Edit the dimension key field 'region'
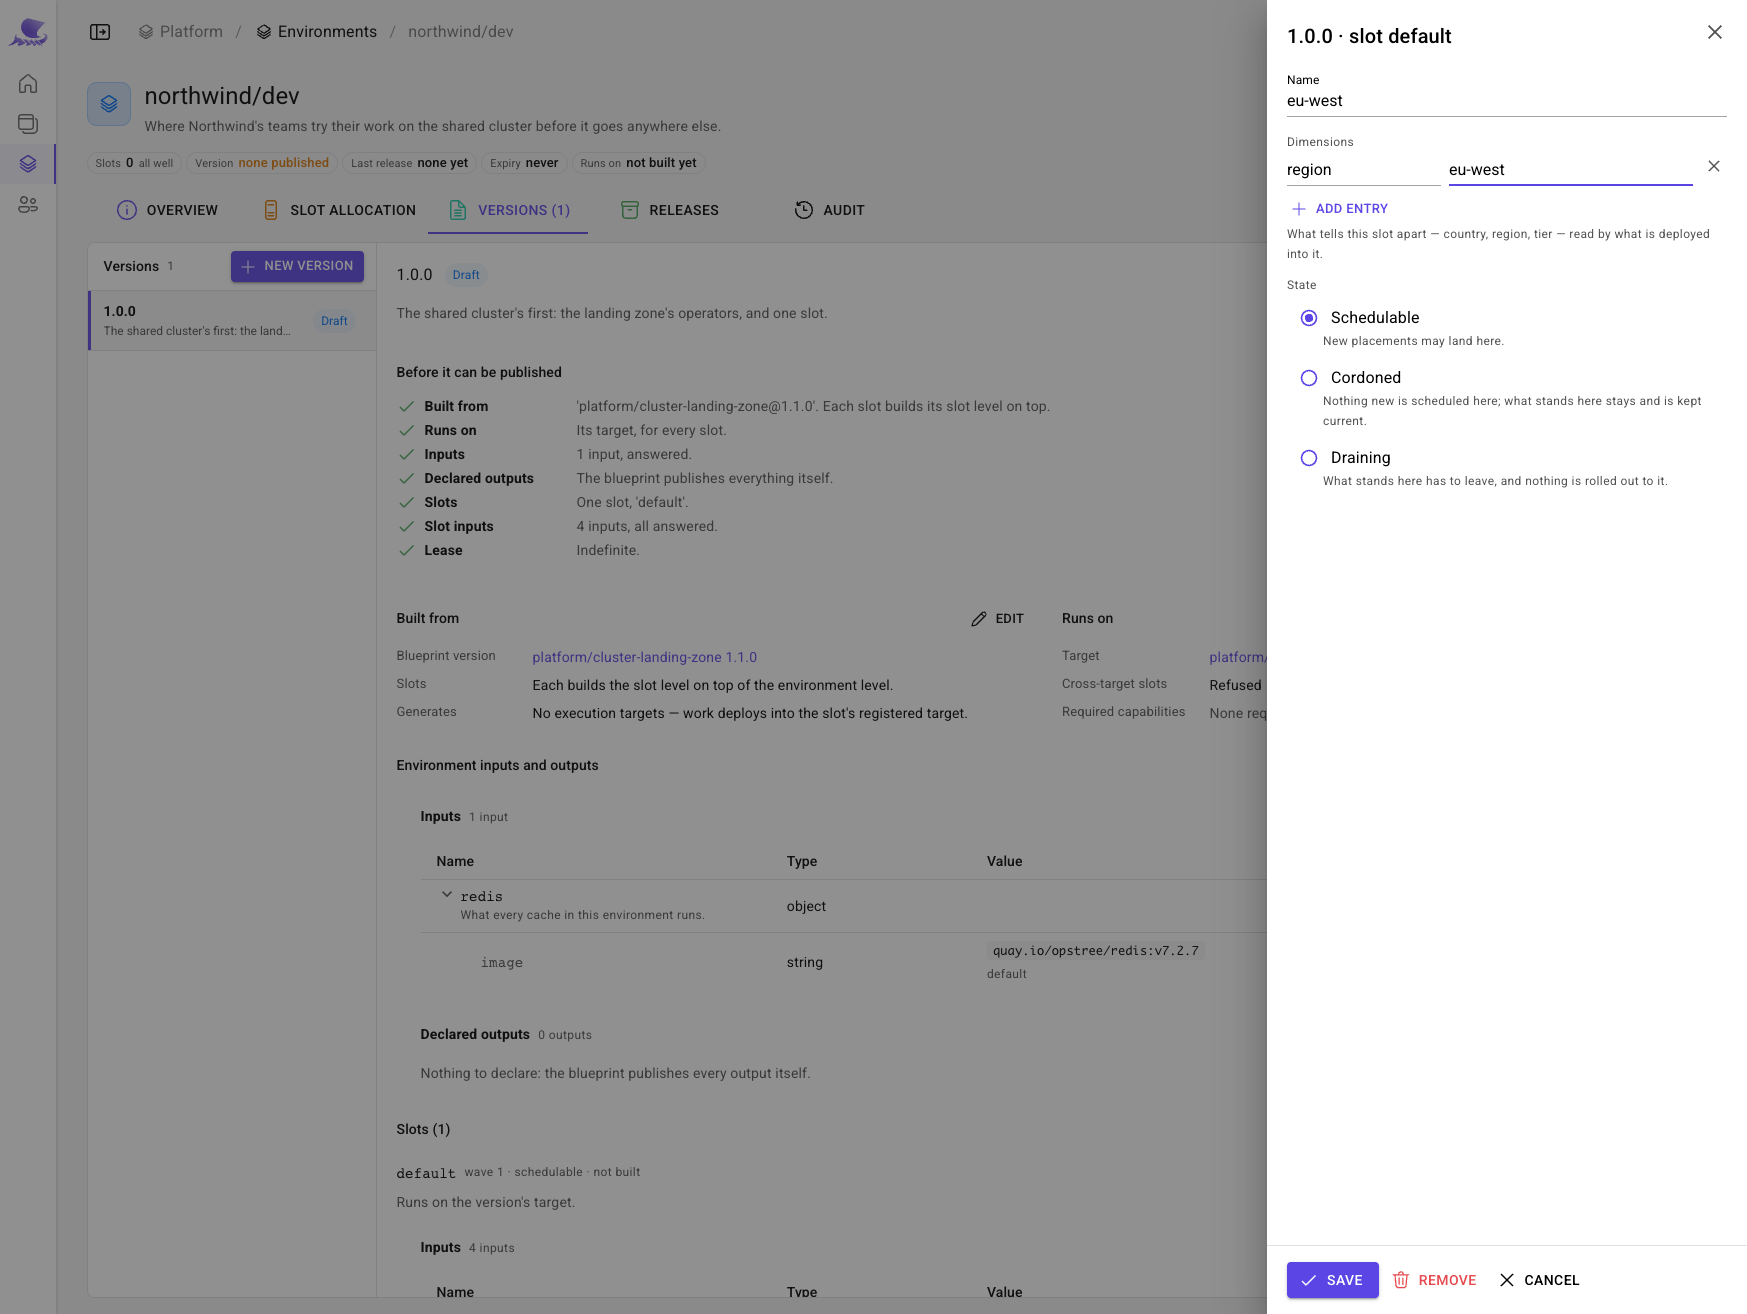The height and width of the screenshot is (1314, 1747). [x=1364, y=170]
